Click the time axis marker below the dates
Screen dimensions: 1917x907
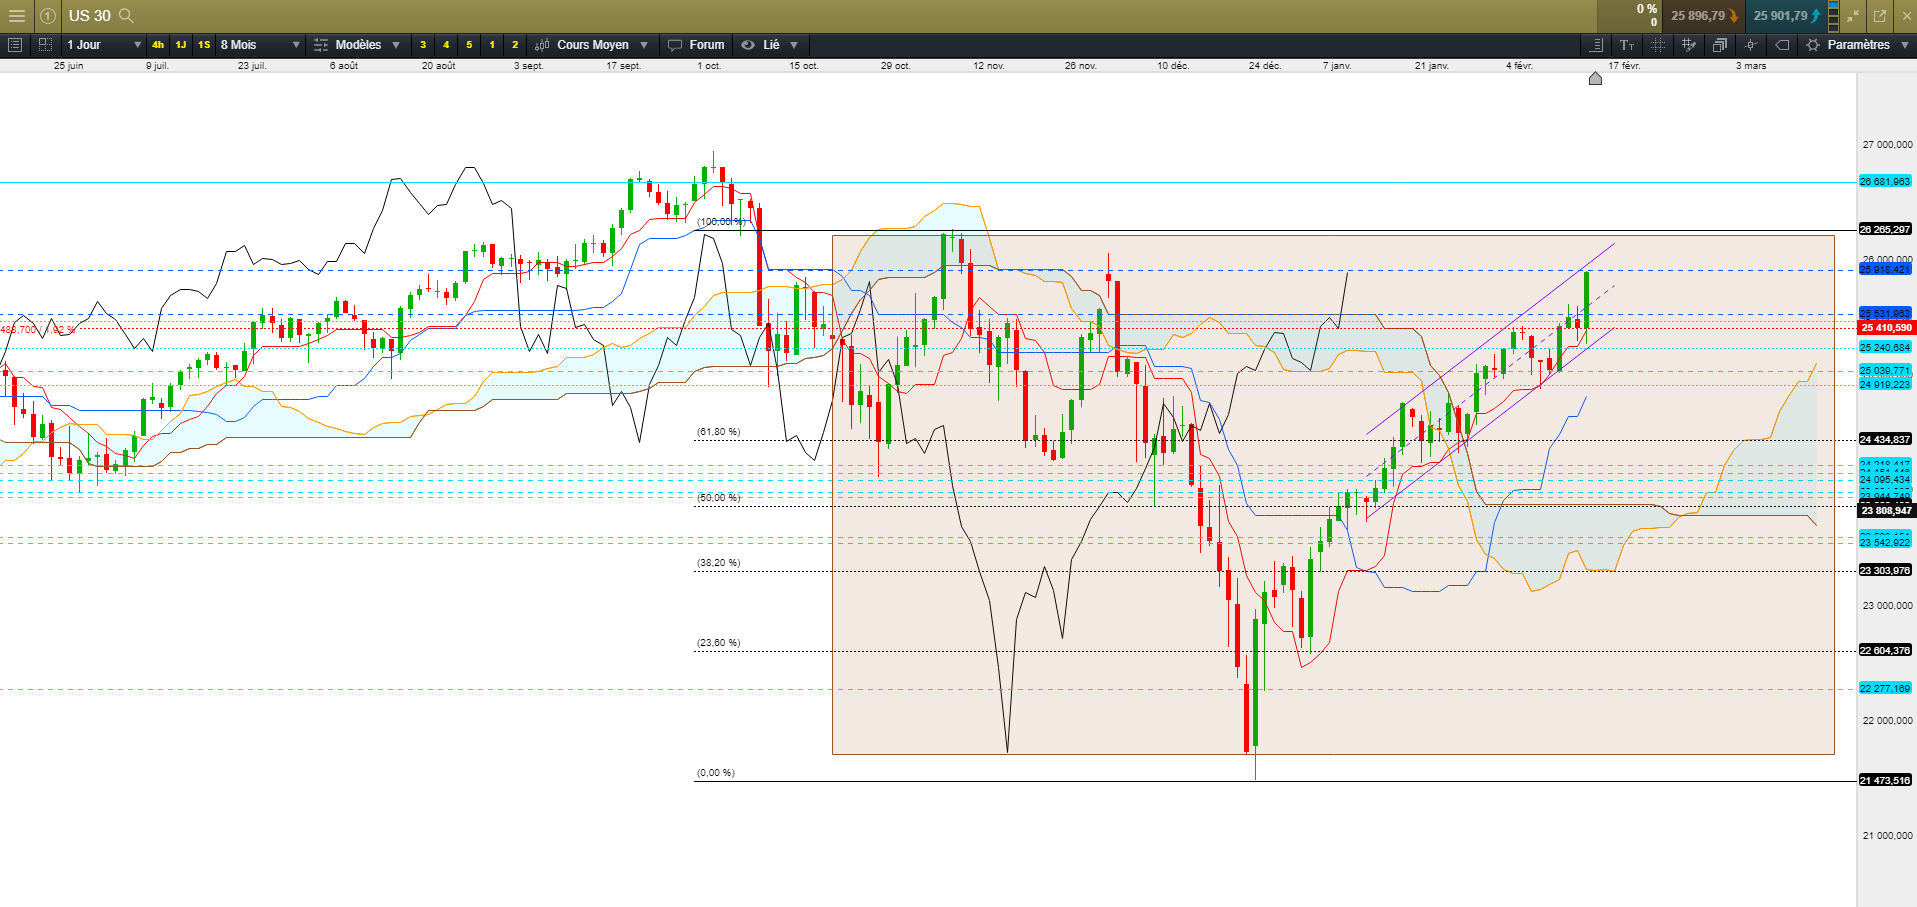coord(1595,78)
